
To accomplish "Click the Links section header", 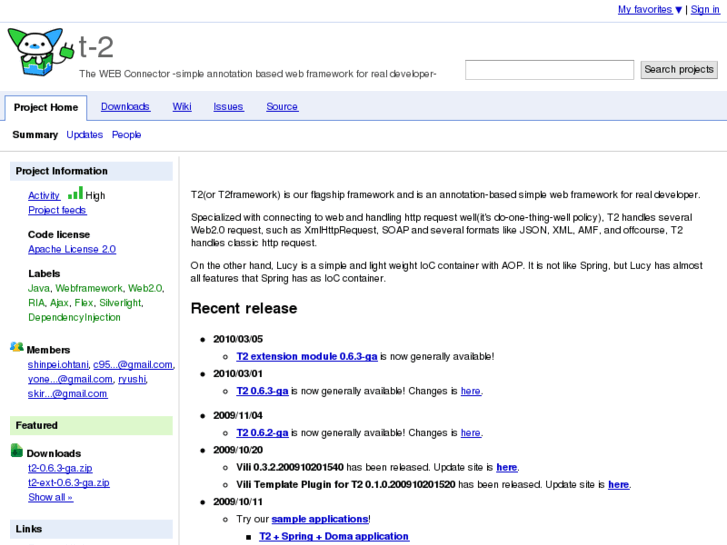I will click(91, 529).
